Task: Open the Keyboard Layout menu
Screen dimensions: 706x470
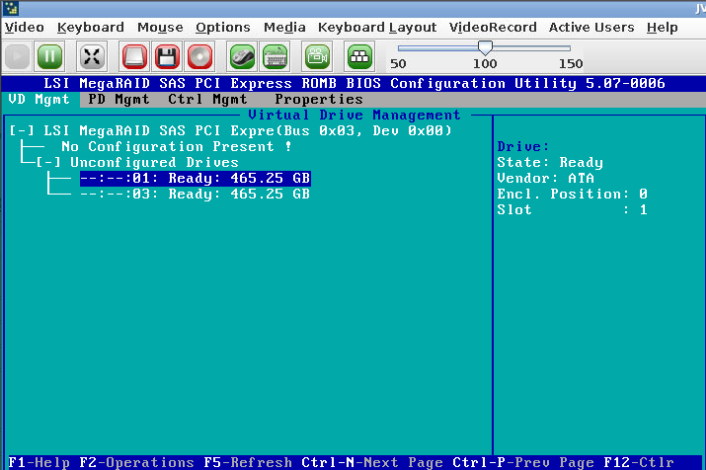Action: [377, 27]
